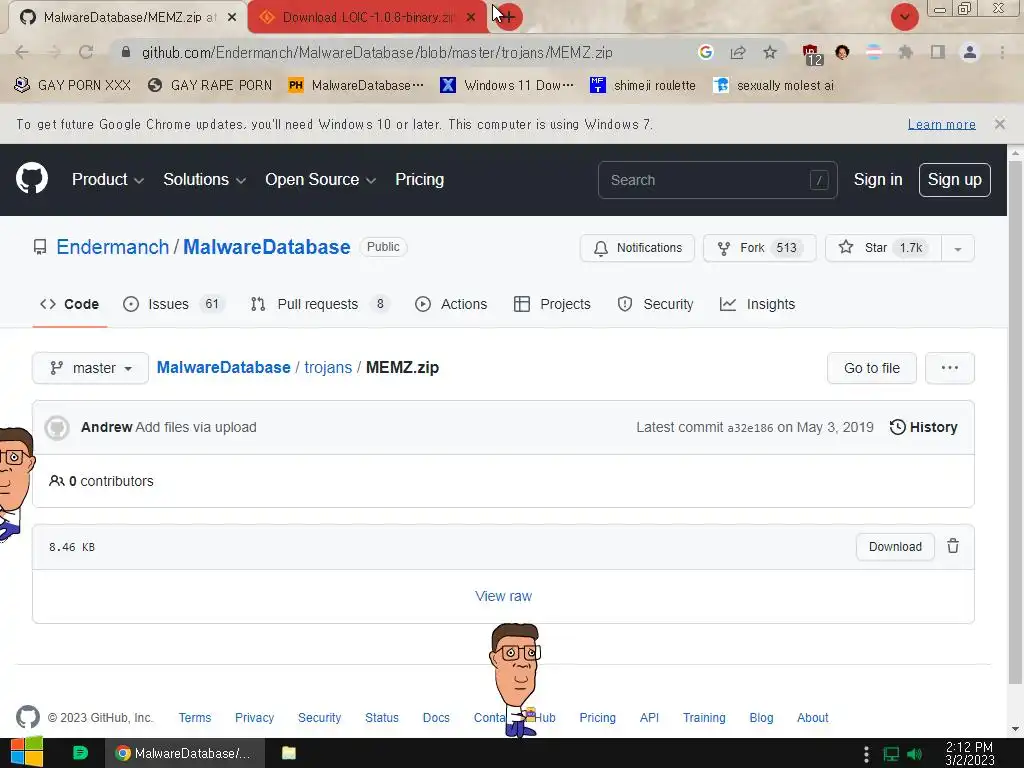Show hidden tray icons via the dots
Viewport: 1024px width, 768px height.
(x=866, y=754)
